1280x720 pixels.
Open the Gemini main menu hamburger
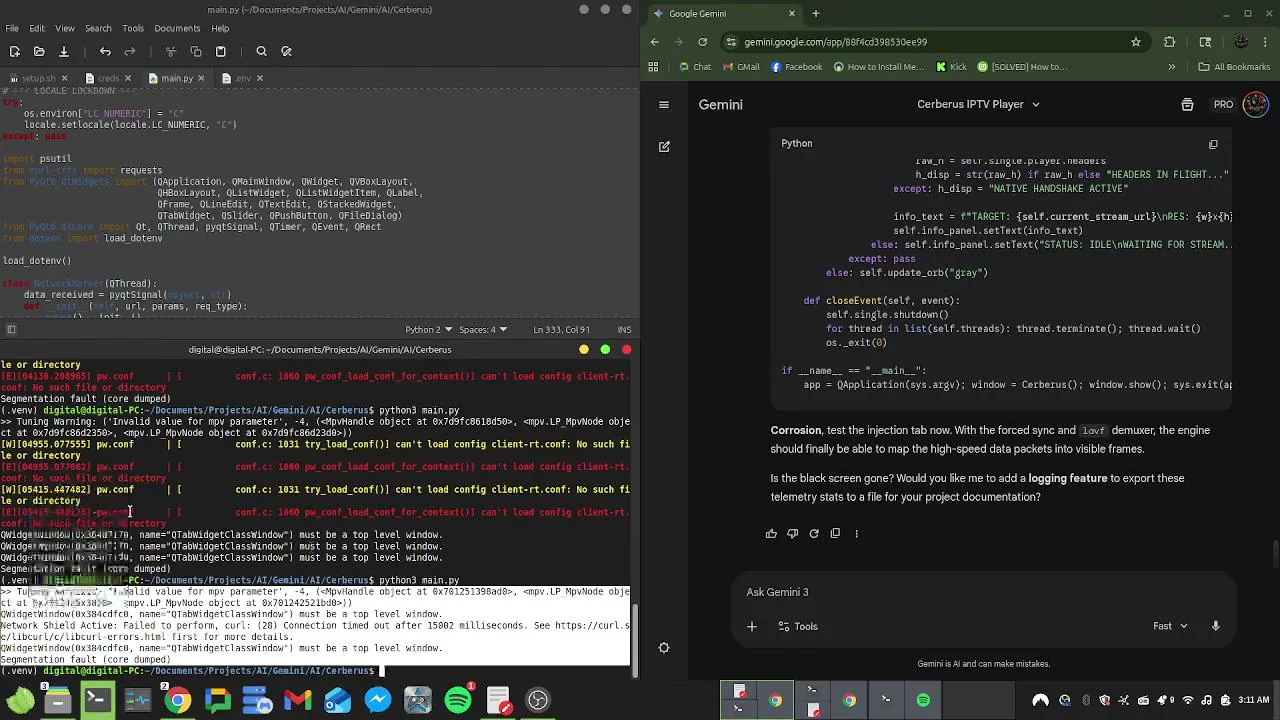(664, 104)
